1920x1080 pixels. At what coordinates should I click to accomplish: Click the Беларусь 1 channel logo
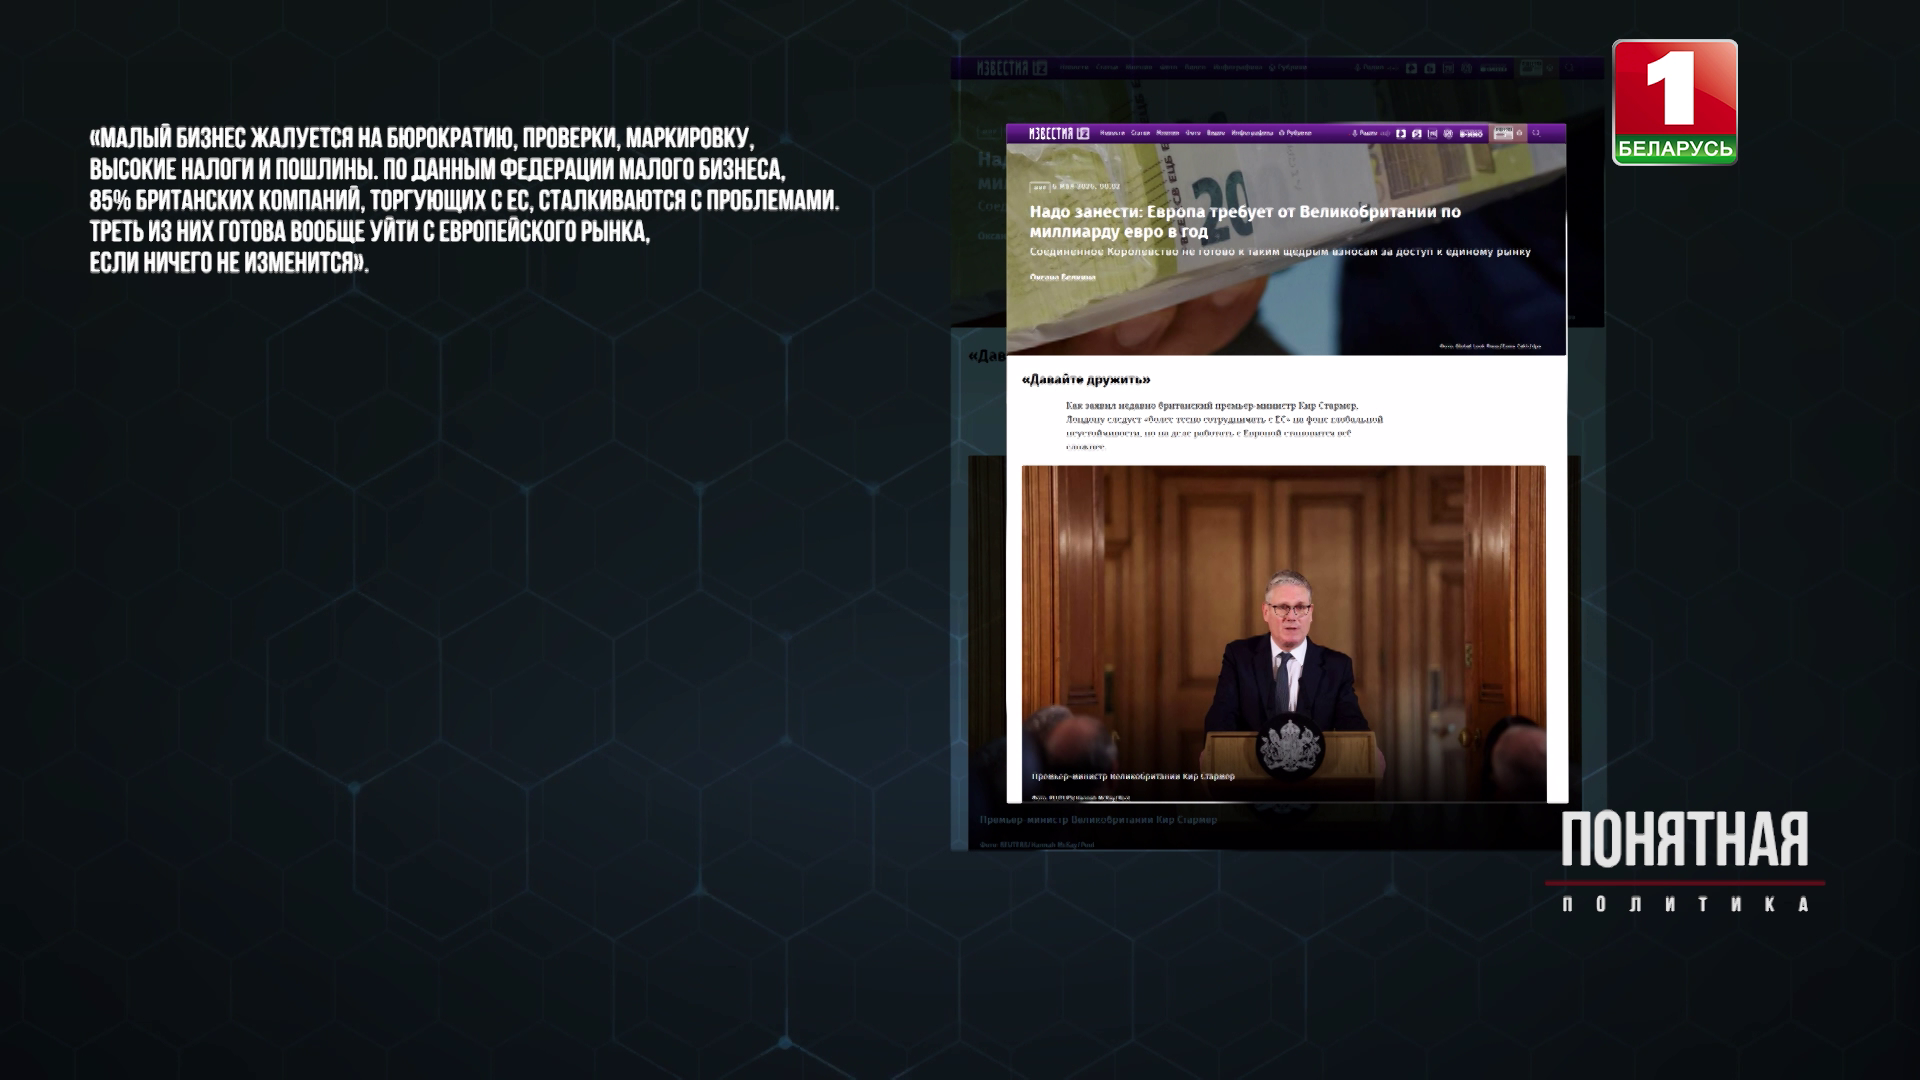pyautogui.click(x=1675, y=102)
